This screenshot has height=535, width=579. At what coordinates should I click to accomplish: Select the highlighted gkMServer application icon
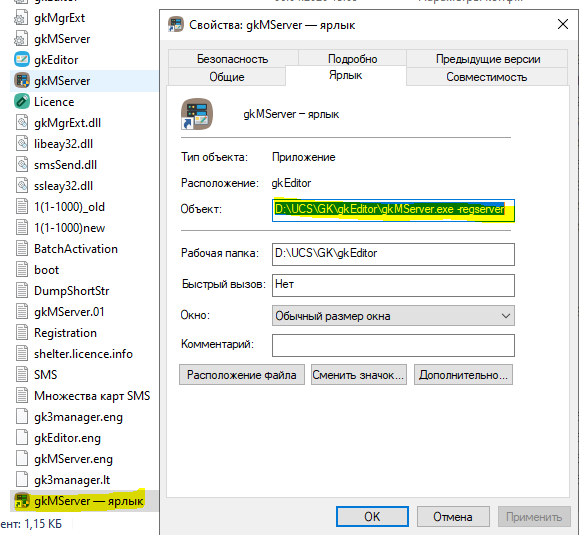point(22,80)
